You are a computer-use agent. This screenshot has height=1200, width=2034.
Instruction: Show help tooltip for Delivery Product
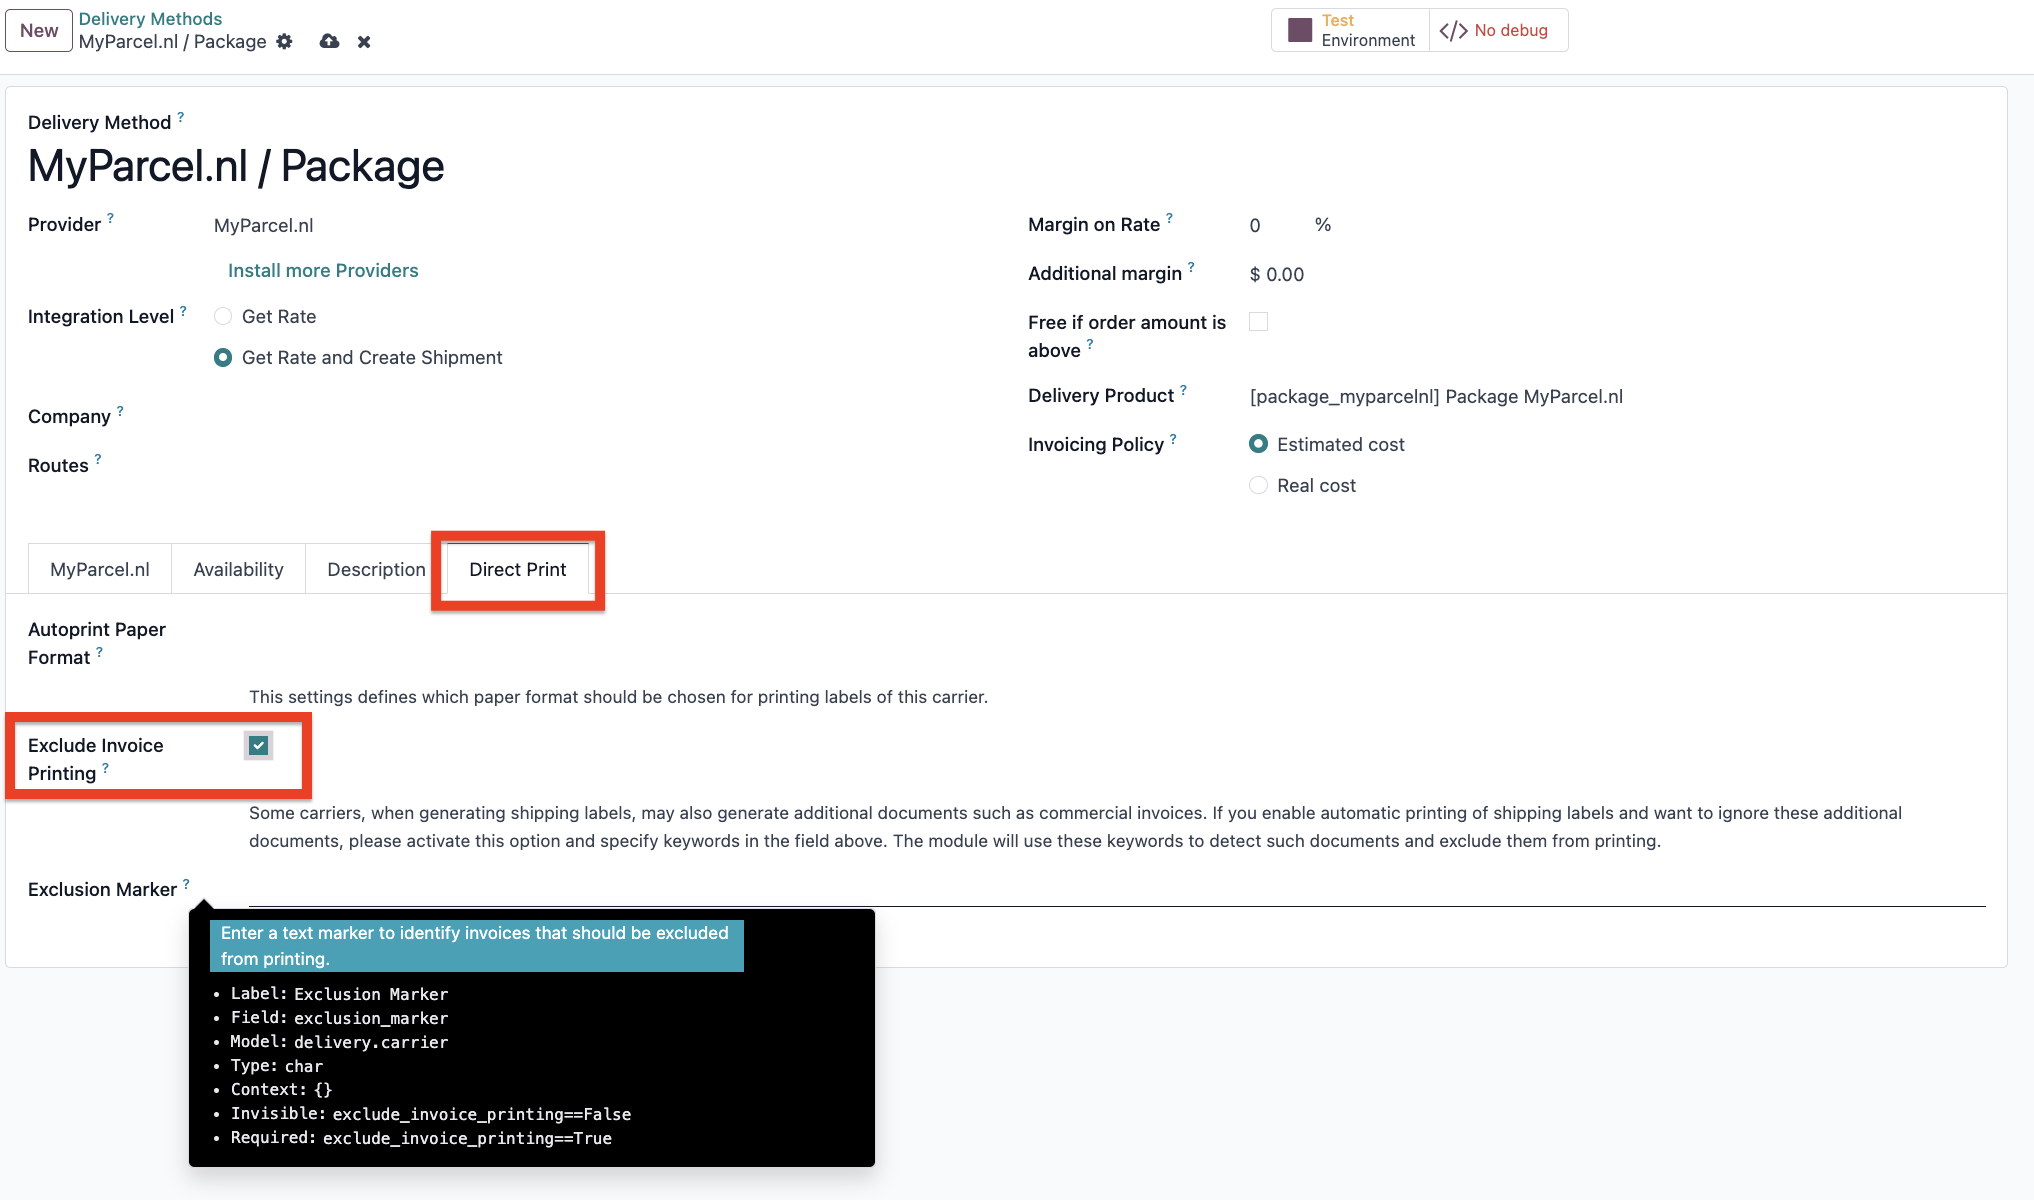[1183, 390]
